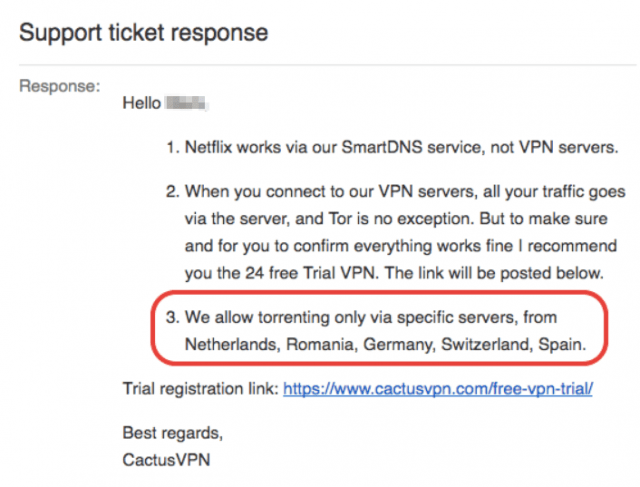
Task: Click the "CactusVPN" signature text
Action: click(167, 460)
